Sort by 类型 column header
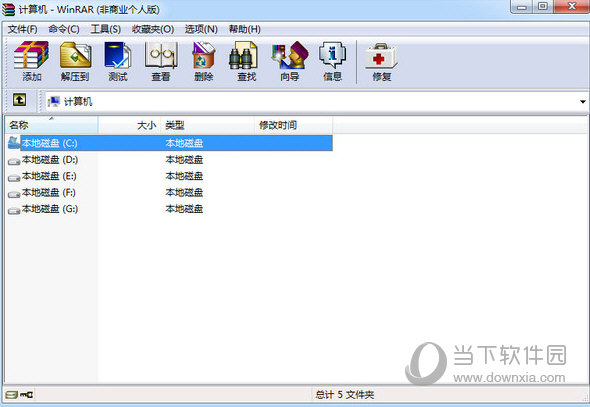 [x=208, y=125]
